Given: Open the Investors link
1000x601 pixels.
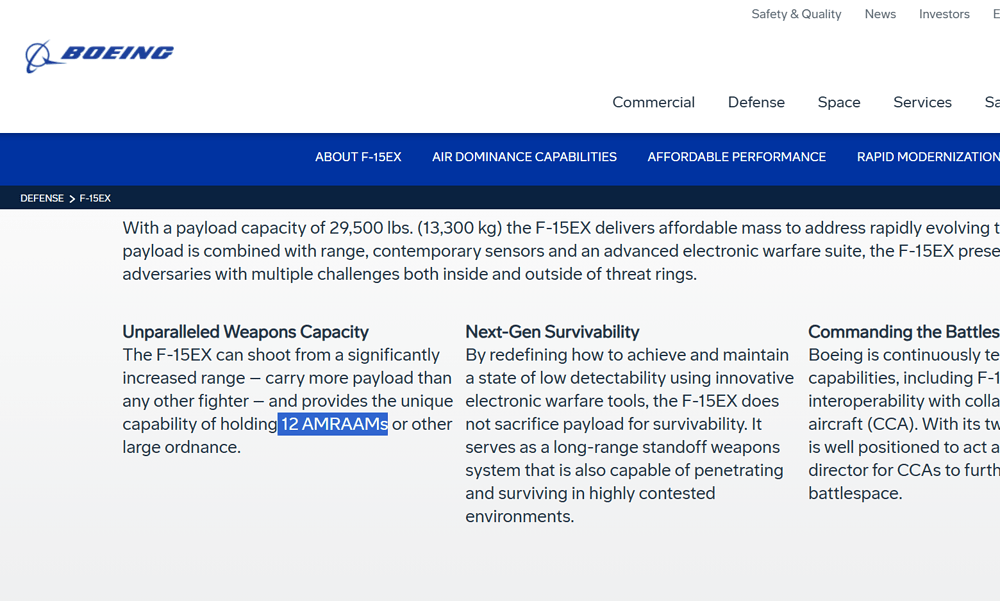Looking at the screenshot, I should (944, 14).
